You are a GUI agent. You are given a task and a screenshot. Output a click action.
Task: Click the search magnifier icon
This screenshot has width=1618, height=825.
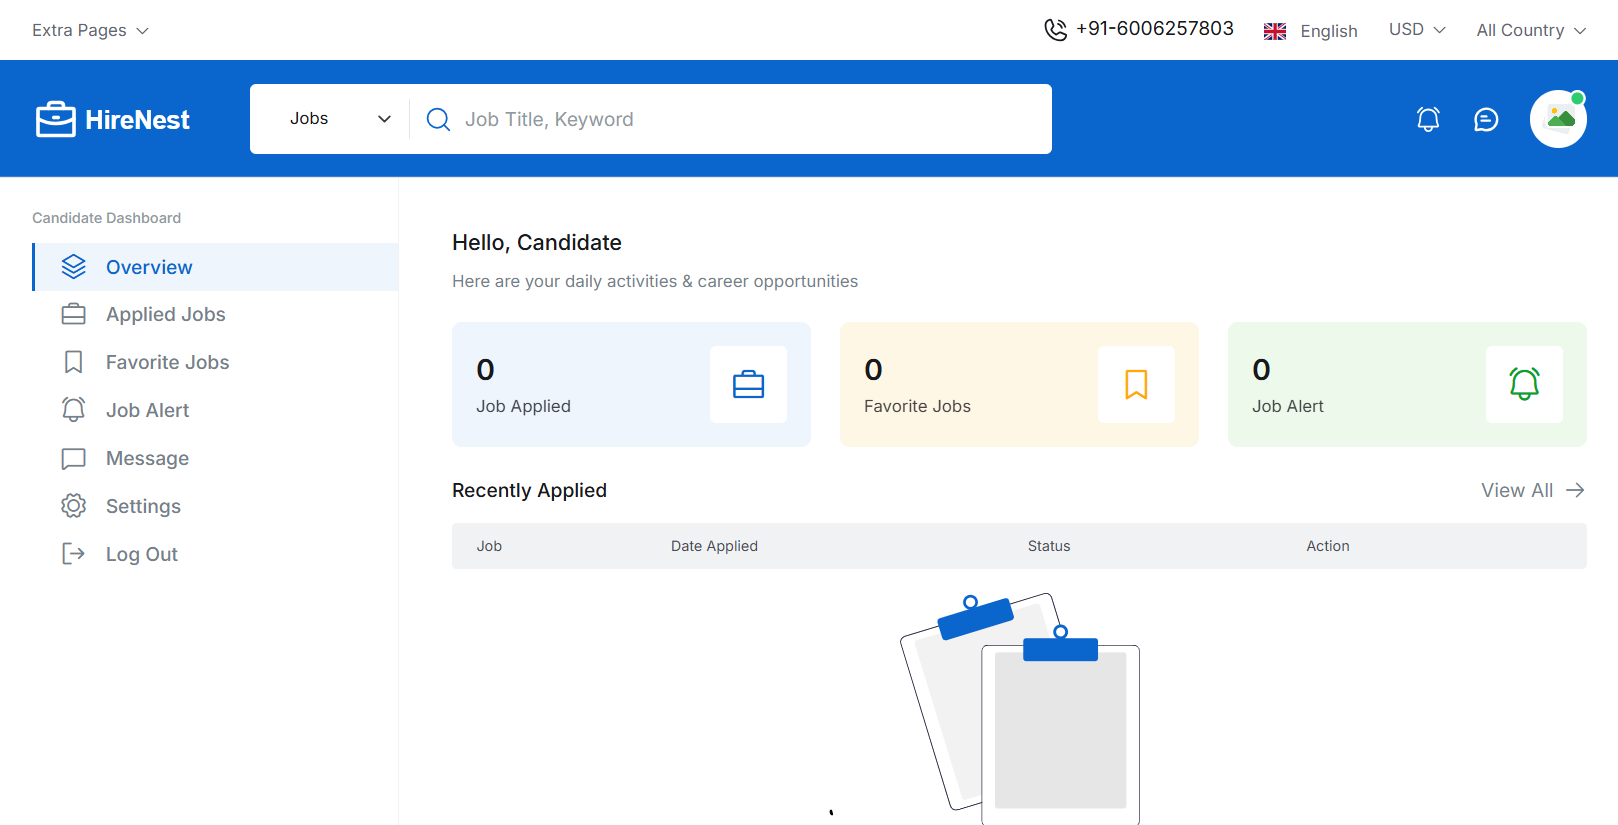tap(438, 120)
